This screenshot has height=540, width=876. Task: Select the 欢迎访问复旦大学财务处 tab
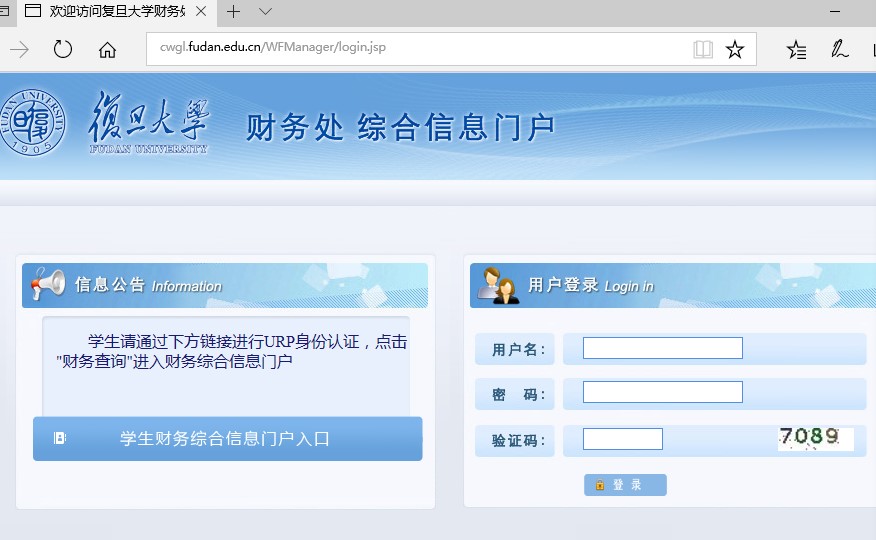(x=117, y=11)
